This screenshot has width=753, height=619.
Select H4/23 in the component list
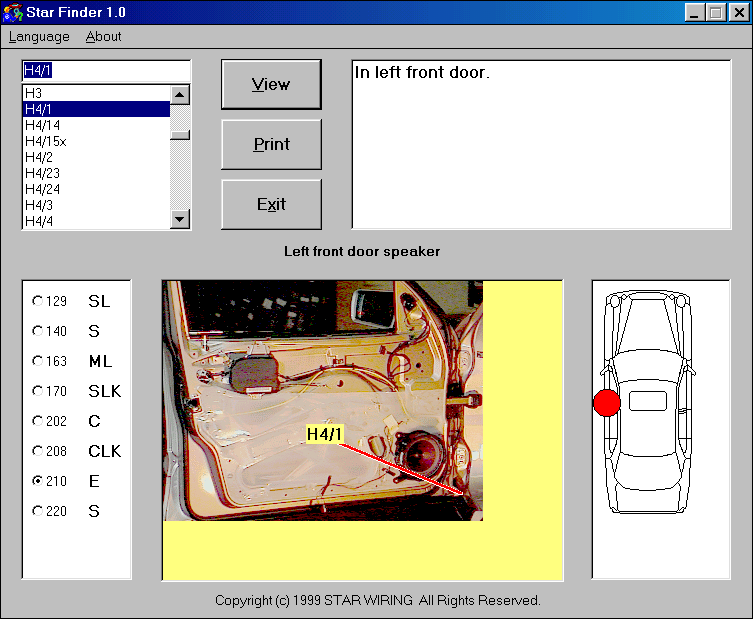(x=96, y=173)
